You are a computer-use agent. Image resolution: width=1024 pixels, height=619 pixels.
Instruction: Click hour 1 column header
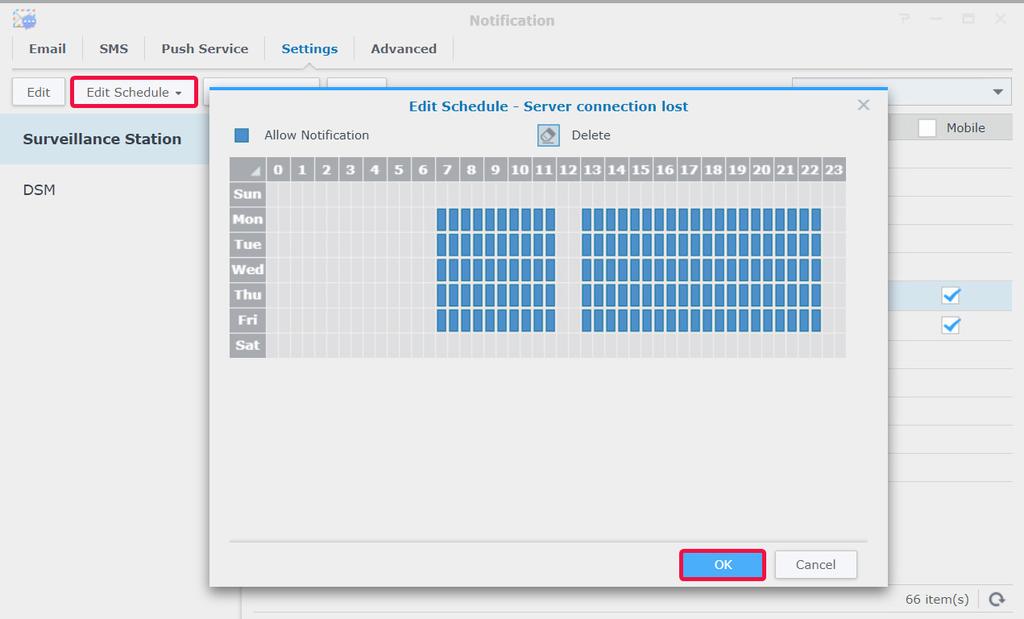click(302, 169)
